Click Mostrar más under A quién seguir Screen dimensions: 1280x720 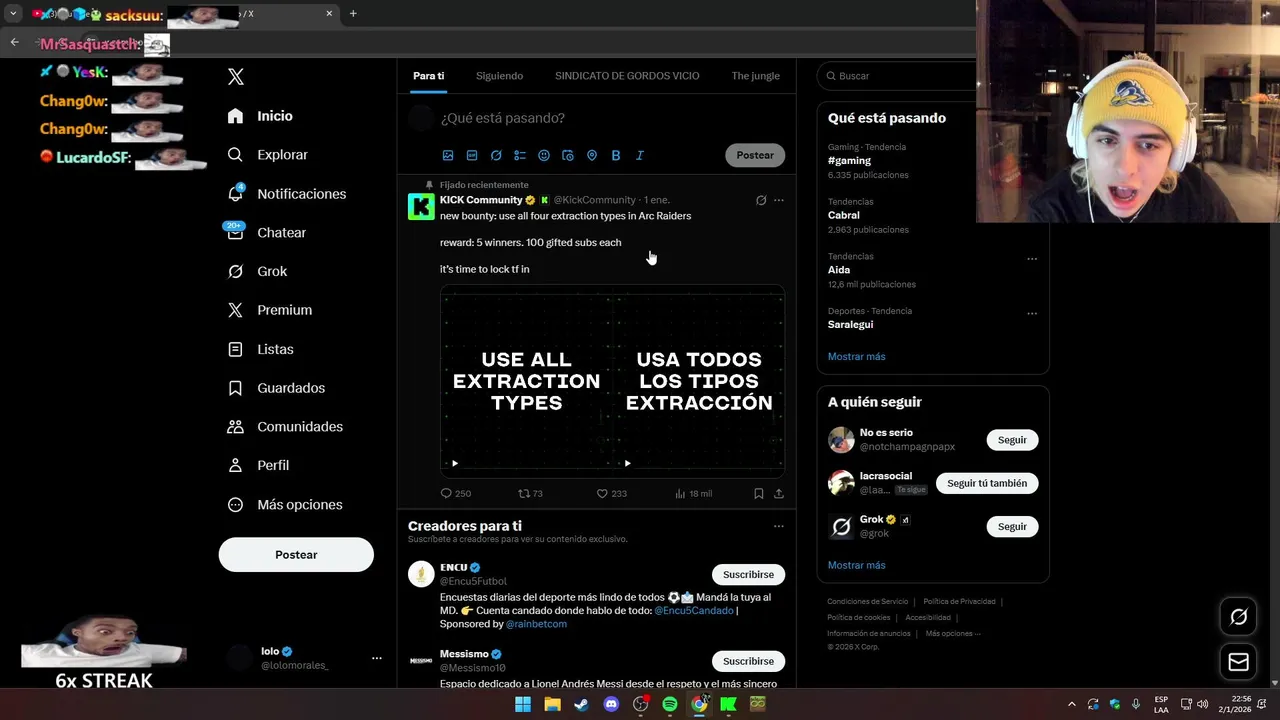click(856, 566)
